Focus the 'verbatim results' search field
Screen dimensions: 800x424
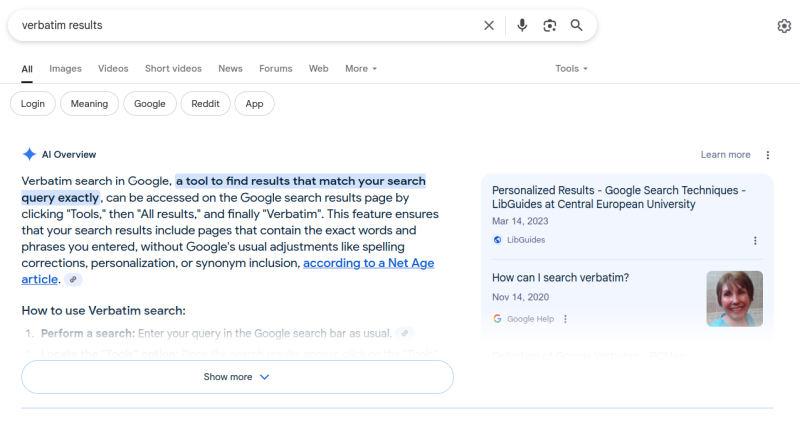click(245, 26)
